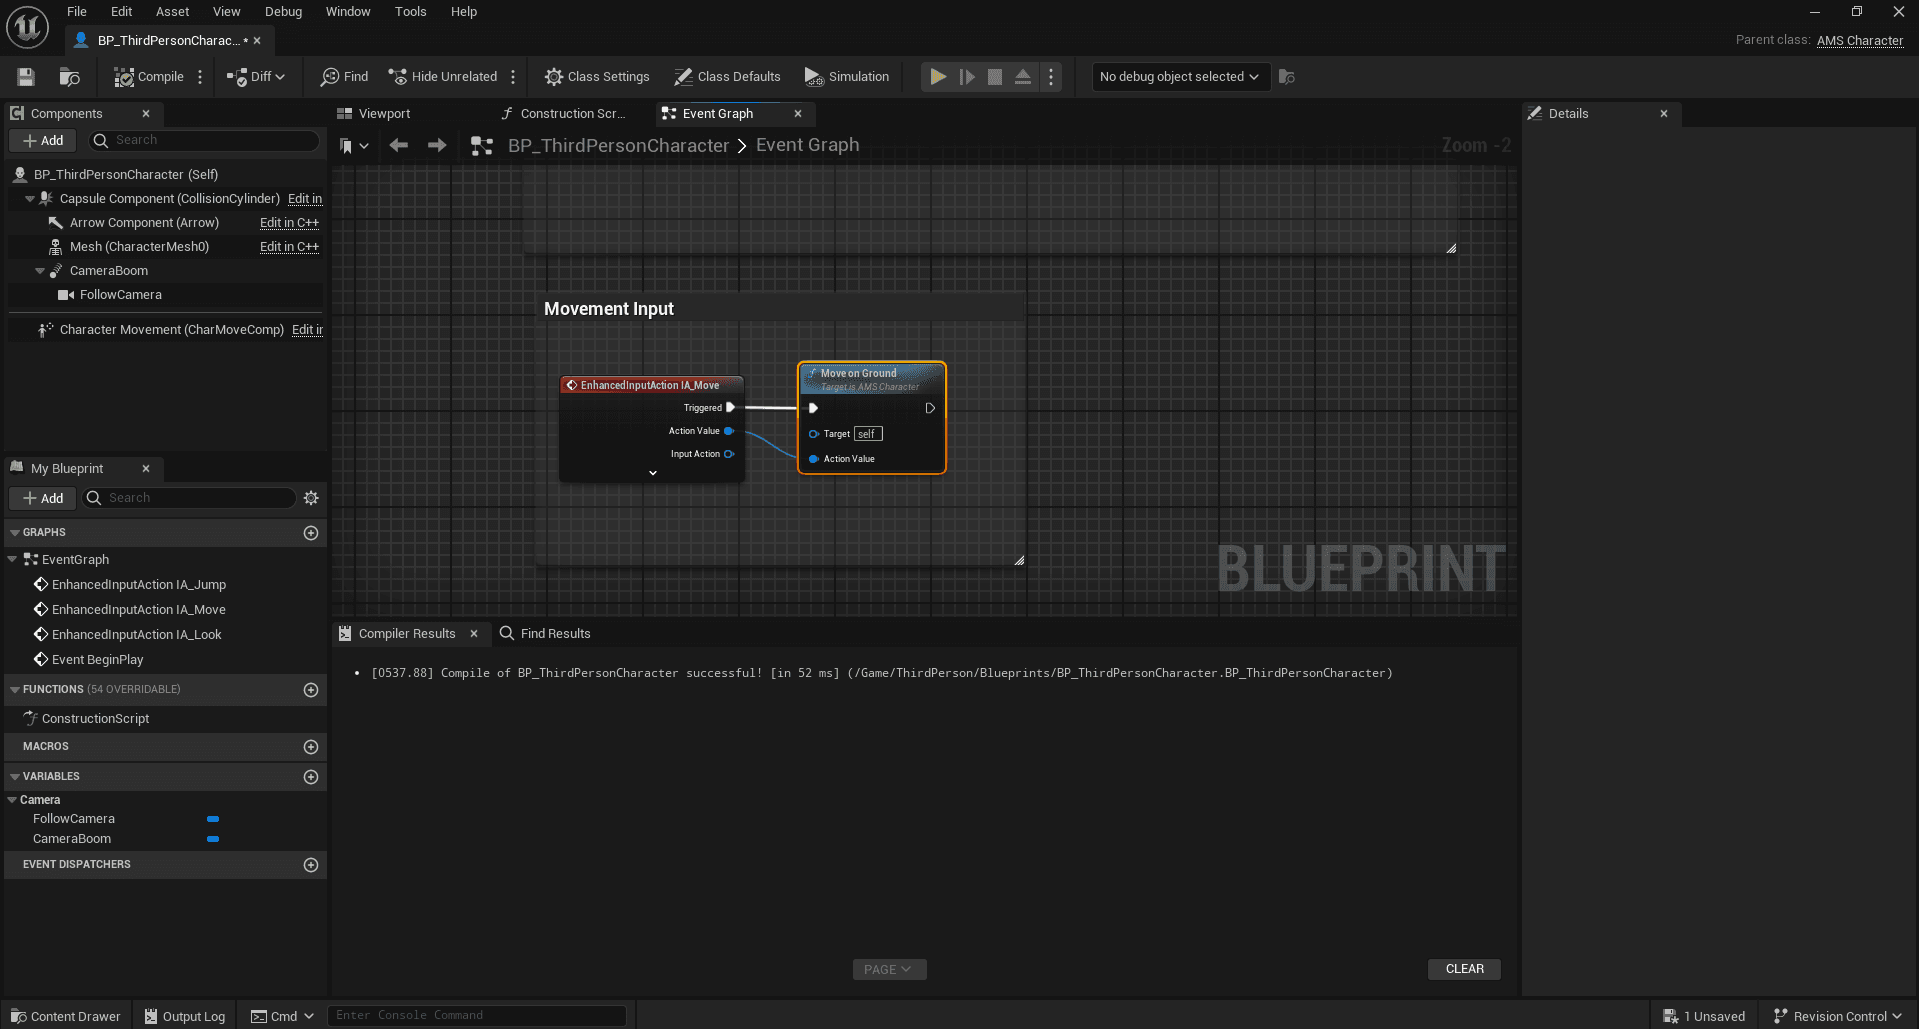The image size is (1919, 1029).
Task: Click FollowCamera variable blue type pill
Action: (213, 819)
